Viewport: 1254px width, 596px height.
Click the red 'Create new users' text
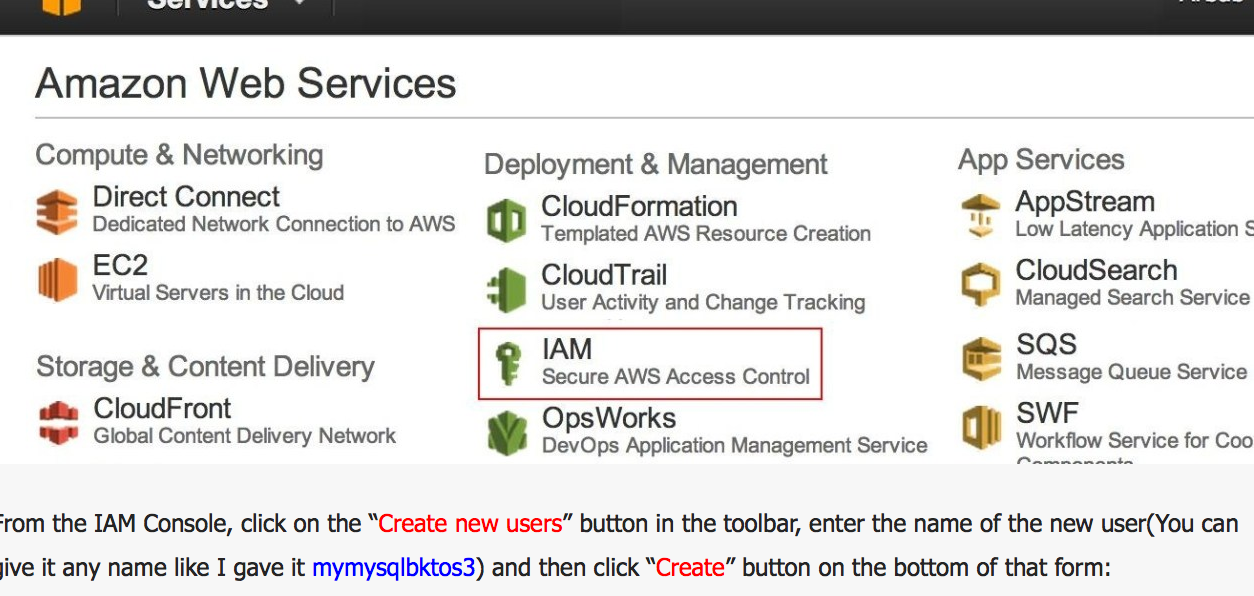pos(470,524)
